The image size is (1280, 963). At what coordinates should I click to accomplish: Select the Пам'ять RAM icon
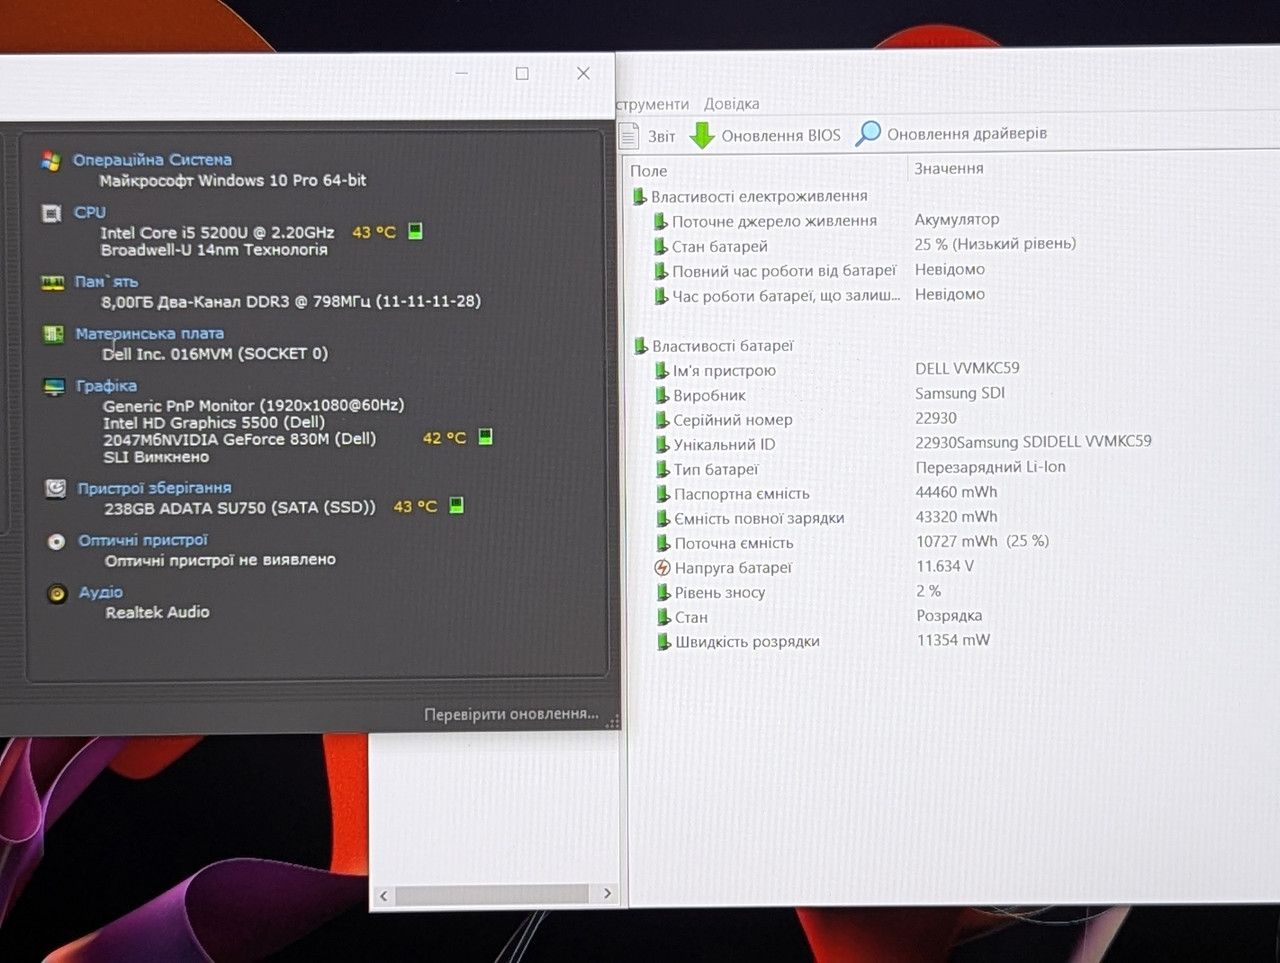[52, 283]
